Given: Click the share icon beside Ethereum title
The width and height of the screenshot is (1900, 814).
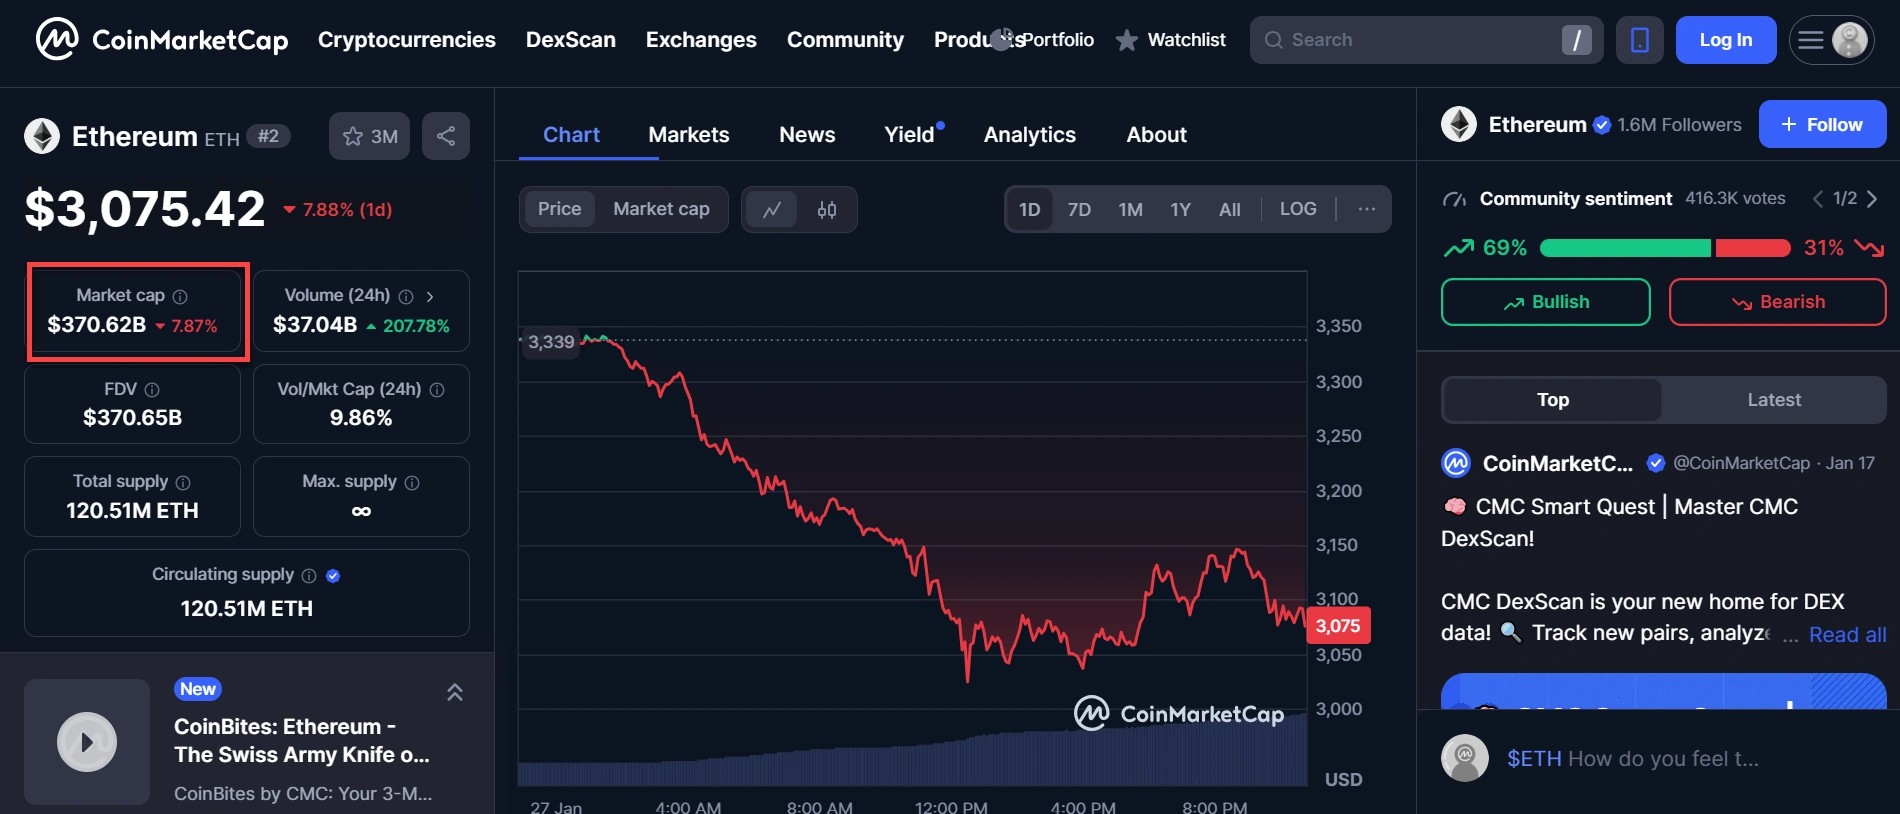Looking at the screenshot, I should coord(446,136).
